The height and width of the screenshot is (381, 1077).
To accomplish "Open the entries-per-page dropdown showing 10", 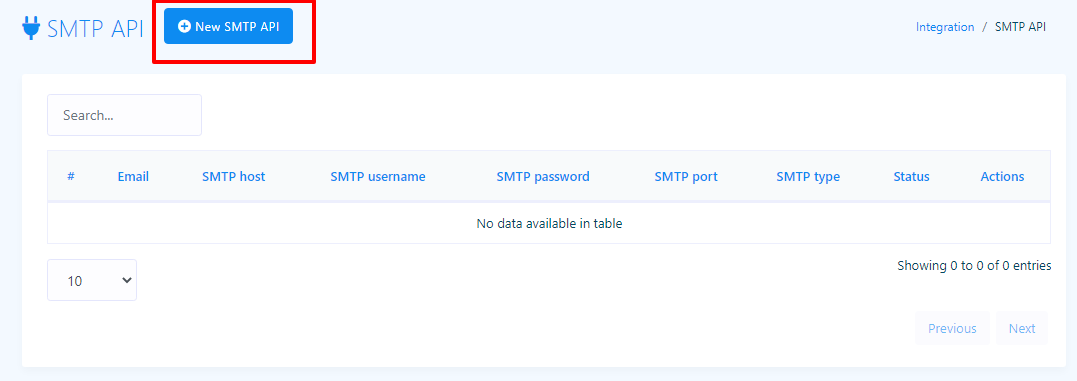I will (x=92, y=280).
